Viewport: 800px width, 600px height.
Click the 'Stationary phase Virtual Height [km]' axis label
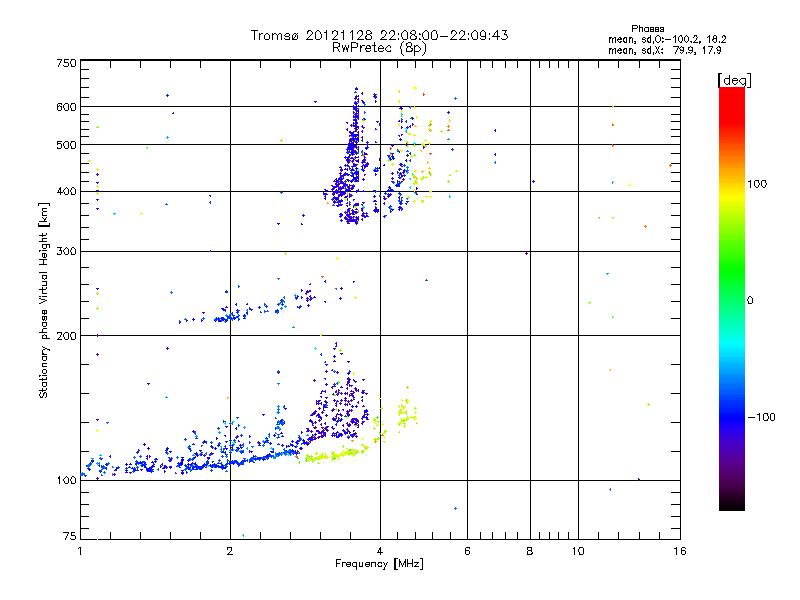[44, 301]
